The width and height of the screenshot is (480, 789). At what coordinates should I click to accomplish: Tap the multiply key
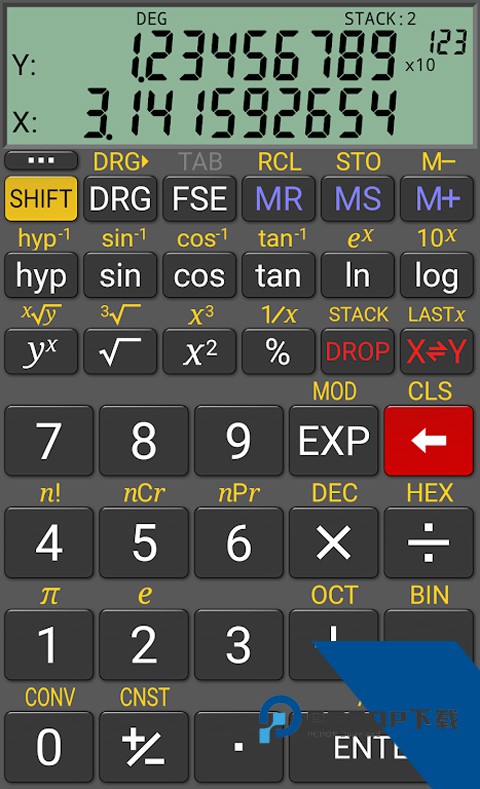click(334, 542)
